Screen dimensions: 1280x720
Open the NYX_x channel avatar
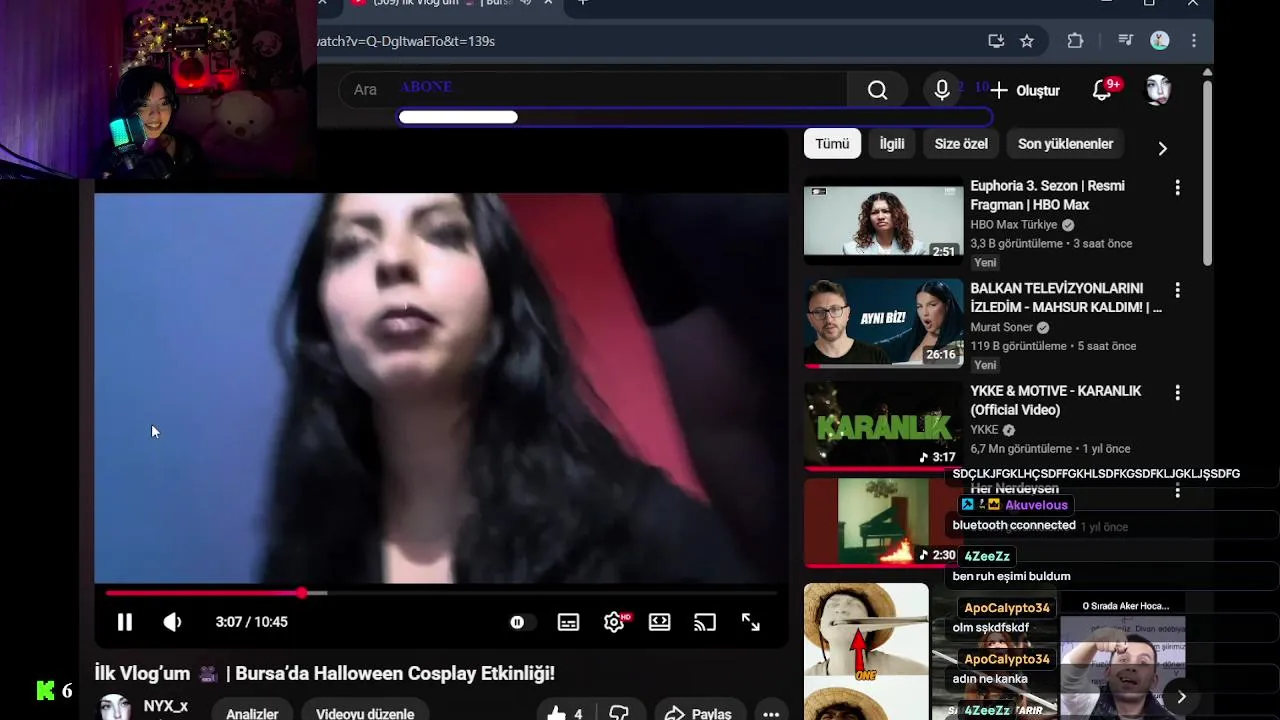click(115, 708)
